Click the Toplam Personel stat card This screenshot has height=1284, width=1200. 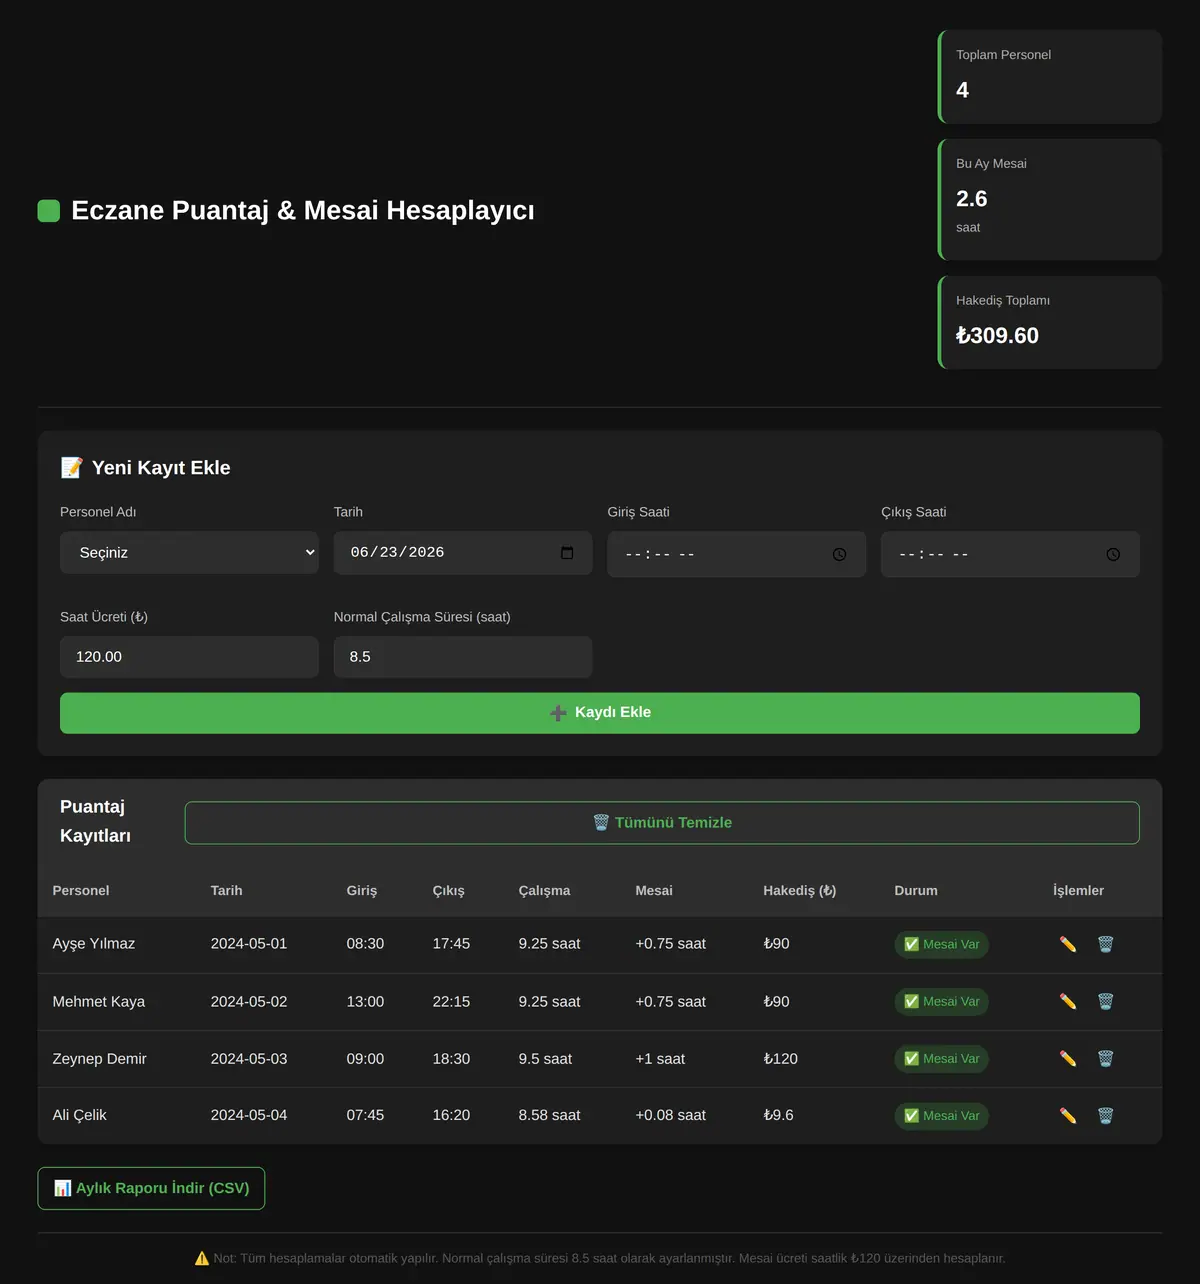(x=1050, y=77)
